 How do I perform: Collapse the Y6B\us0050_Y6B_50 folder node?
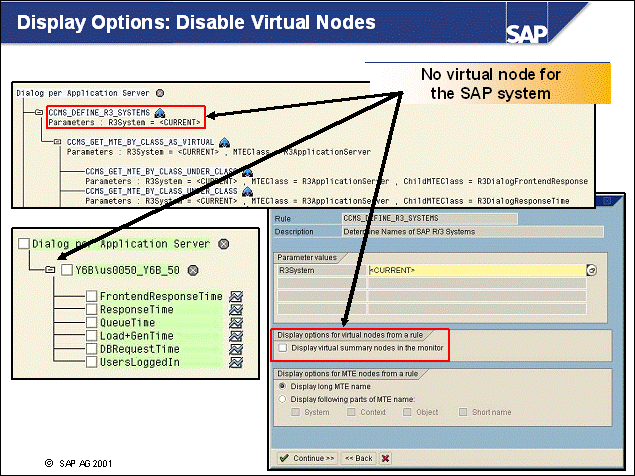(47, 270)
